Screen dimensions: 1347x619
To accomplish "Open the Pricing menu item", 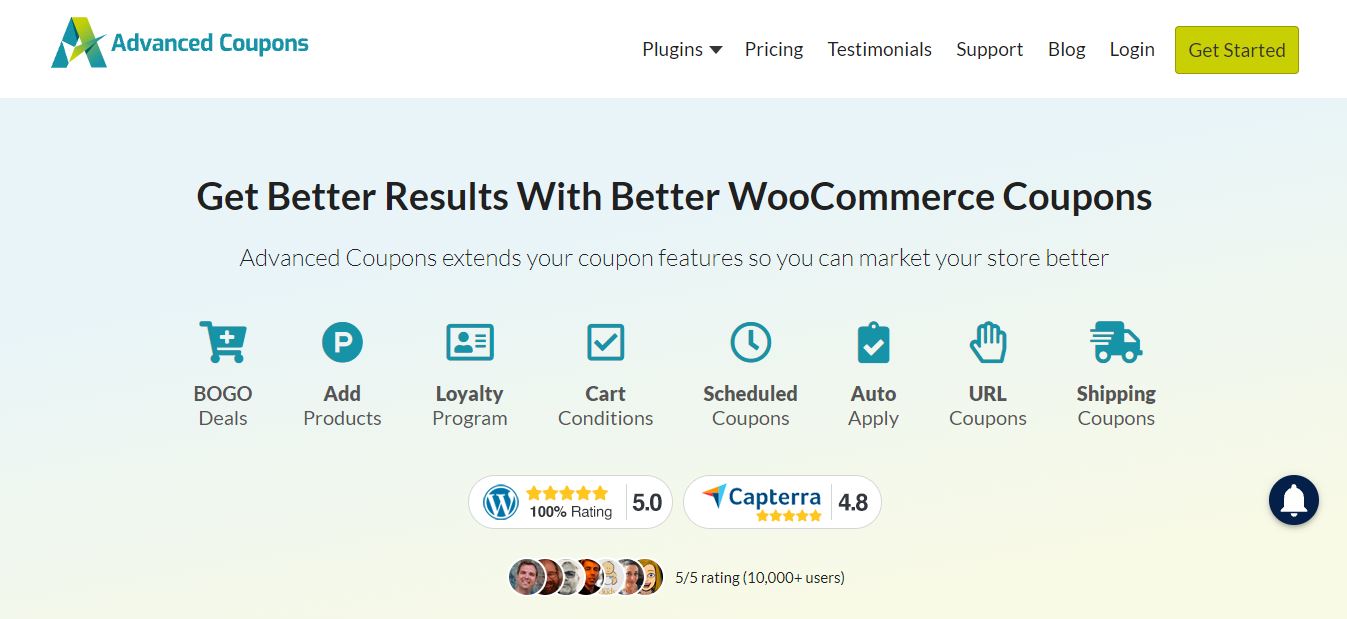I will click(x=773, y=49).
